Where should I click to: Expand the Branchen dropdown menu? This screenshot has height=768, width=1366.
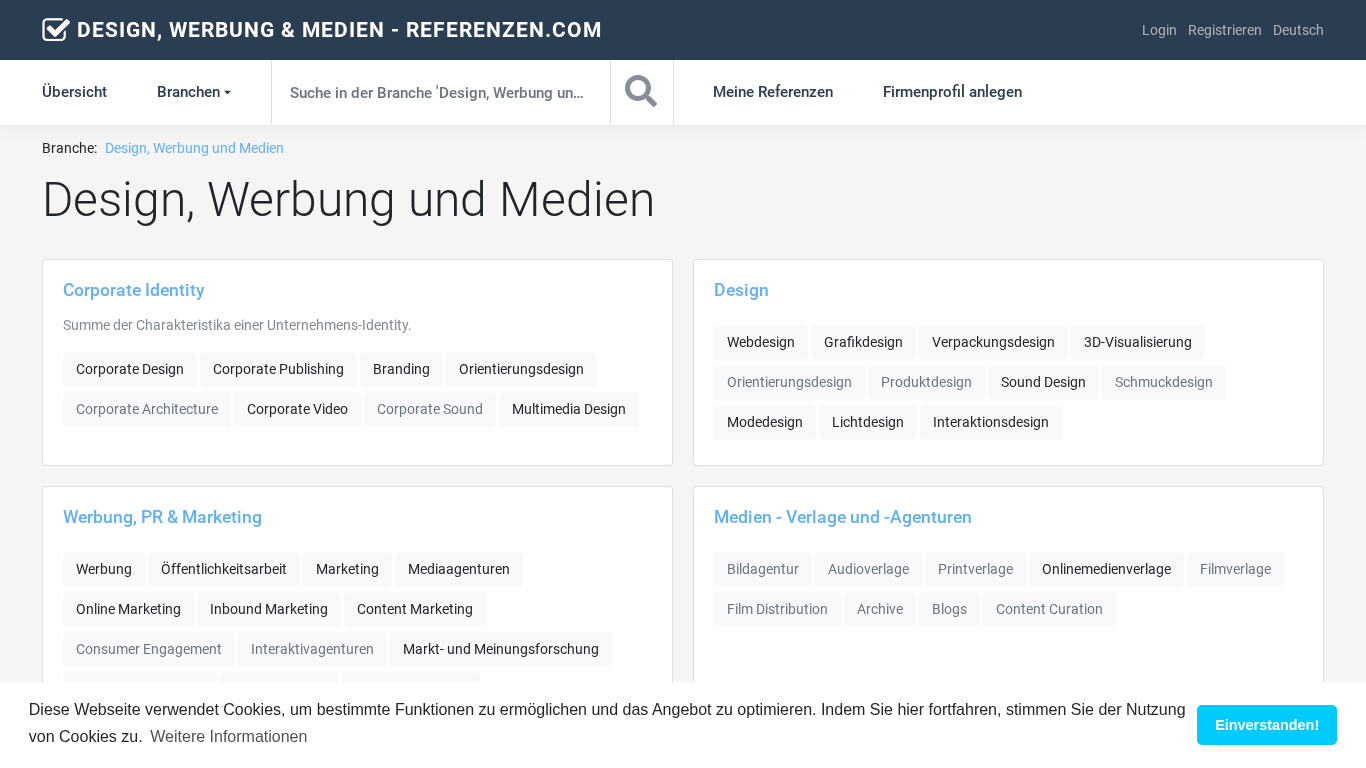click(194, 92)
